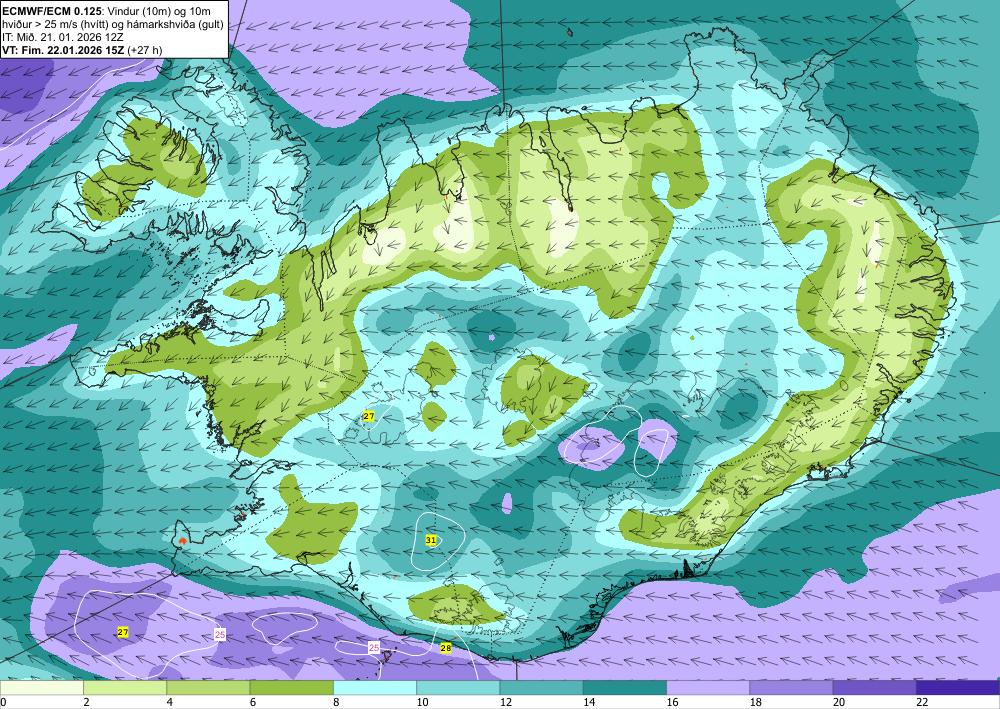Select the 0–2 m/s palest legend swatch

[x=41, y=687]
